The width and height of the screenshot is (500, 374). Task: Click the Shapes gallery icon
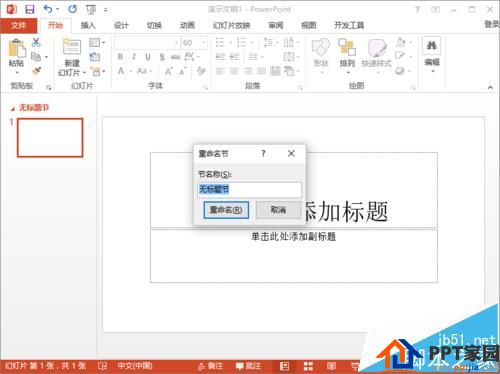321,47
